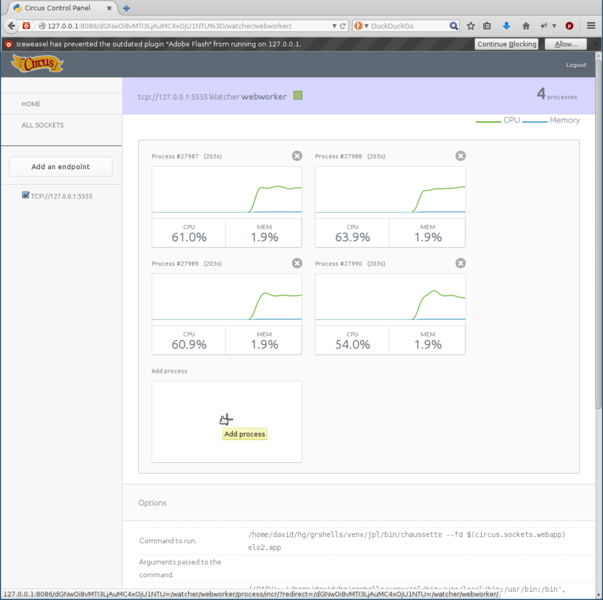Click the Circus logo

pos(37,63)
